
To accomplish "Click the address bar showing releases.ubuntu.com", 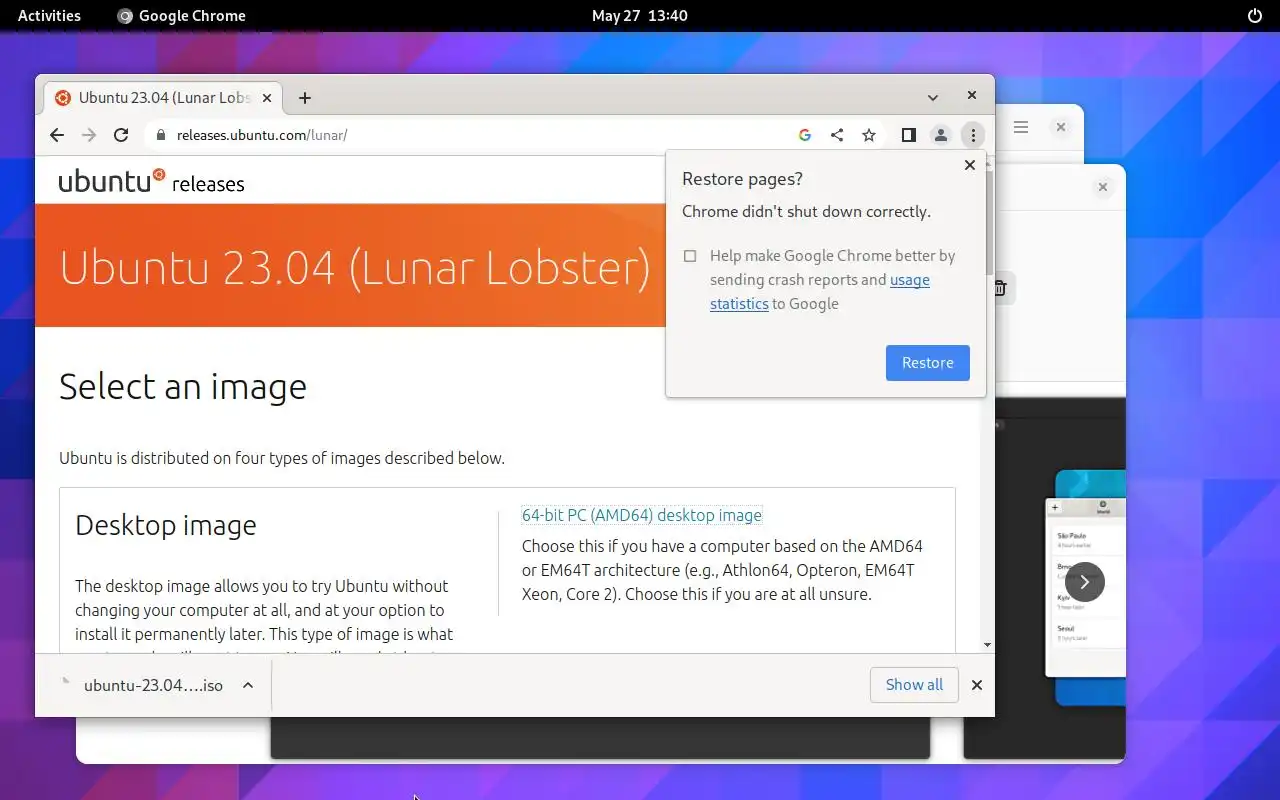I will tap(470, 135).
